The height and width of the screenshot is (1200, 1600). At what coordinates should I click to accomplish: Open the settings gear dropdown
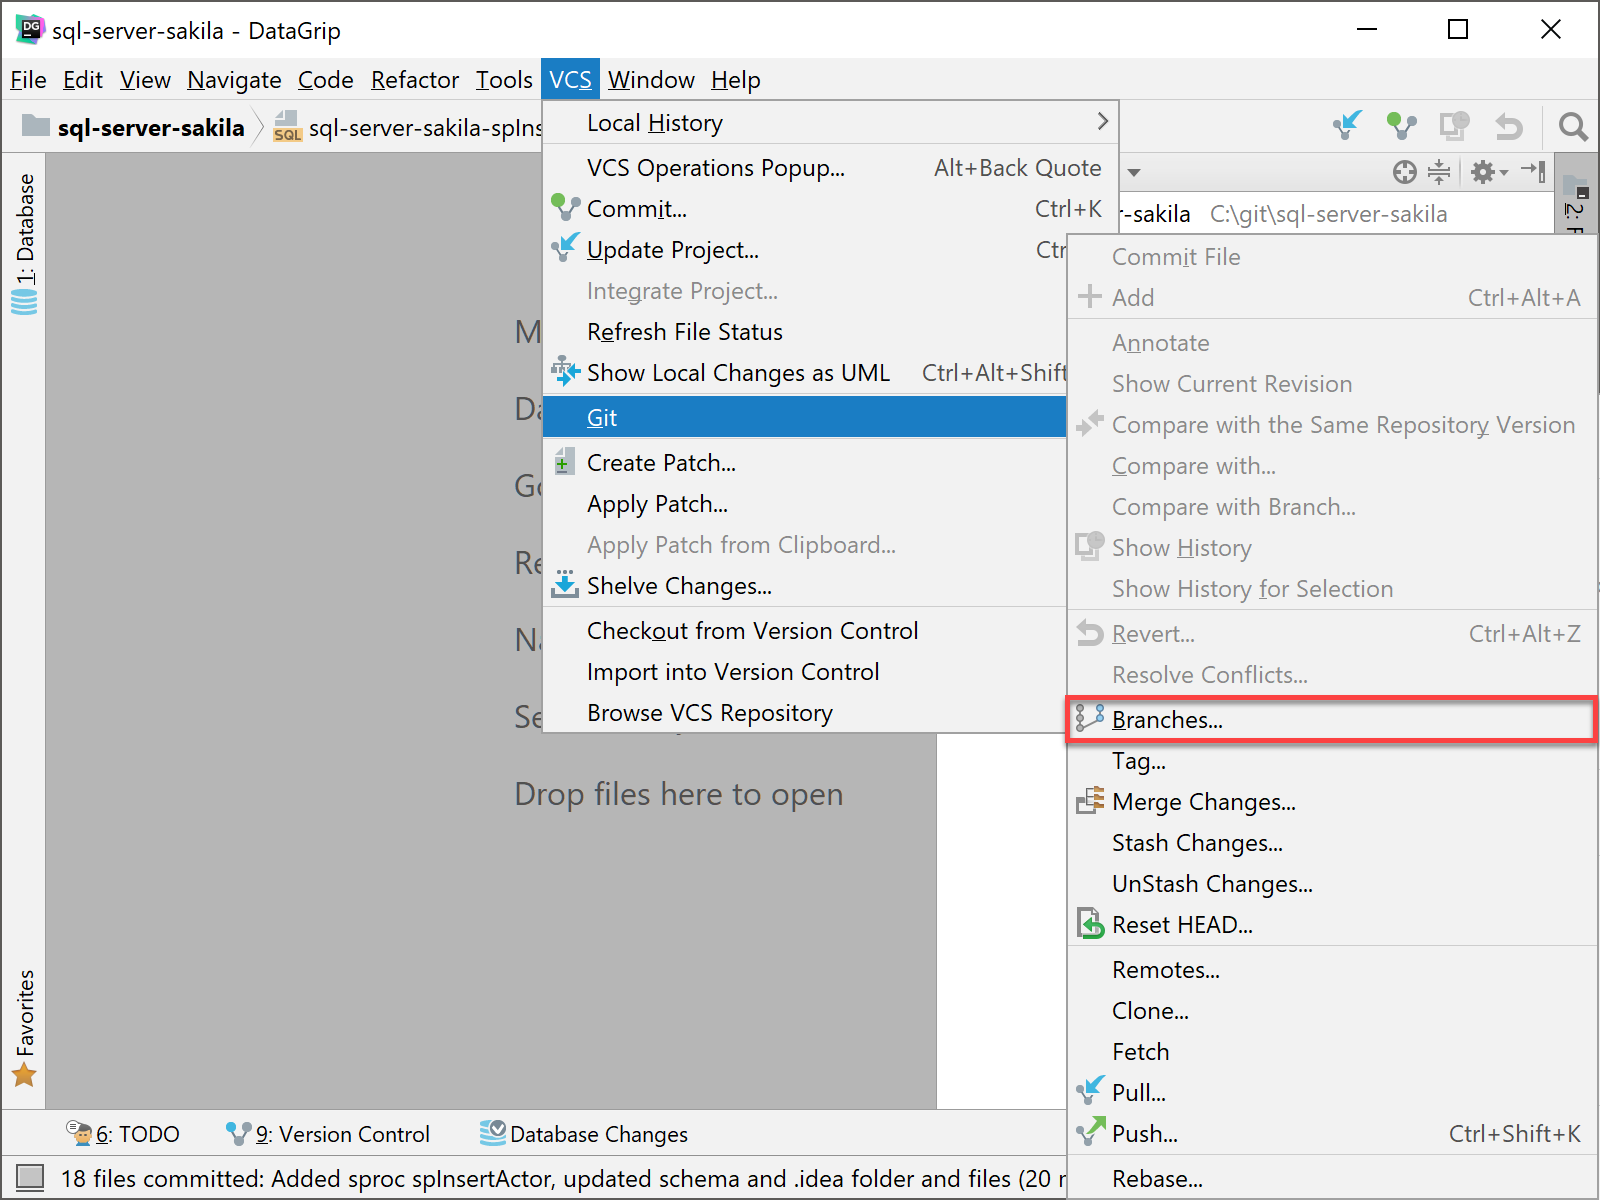pos(1489,172)
